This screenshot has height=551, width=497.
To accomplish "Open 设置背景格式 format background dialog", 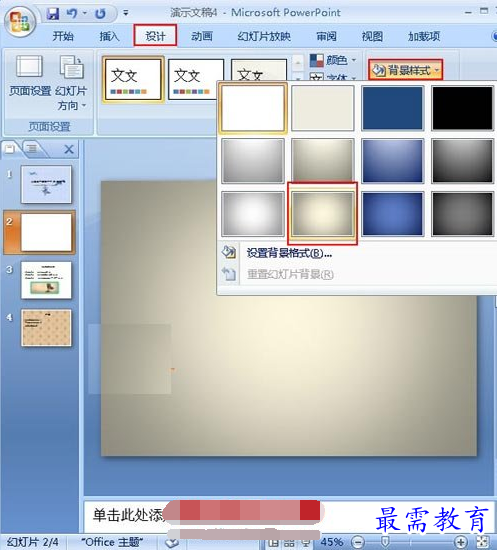I will [356, 253].
